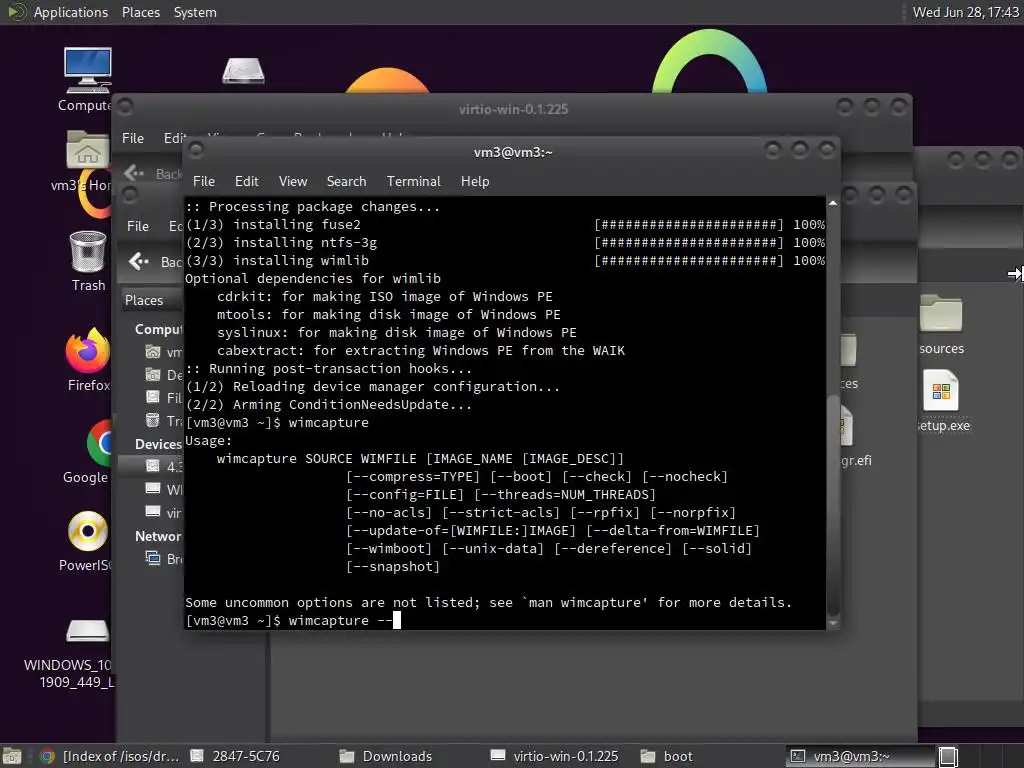
Task: Open the Terminal File menu
Action: tap(204, 182)
